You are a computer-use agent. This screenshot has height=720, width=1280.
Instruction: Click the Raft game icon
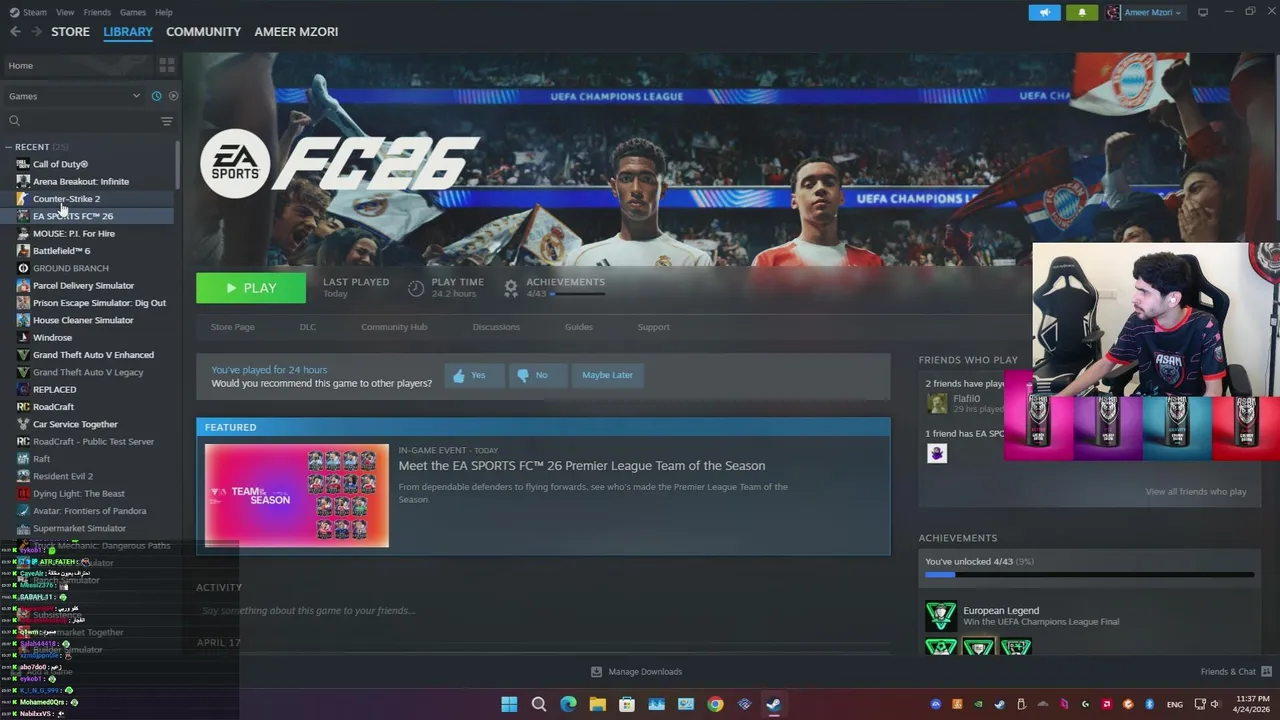[x=23, y=459]
